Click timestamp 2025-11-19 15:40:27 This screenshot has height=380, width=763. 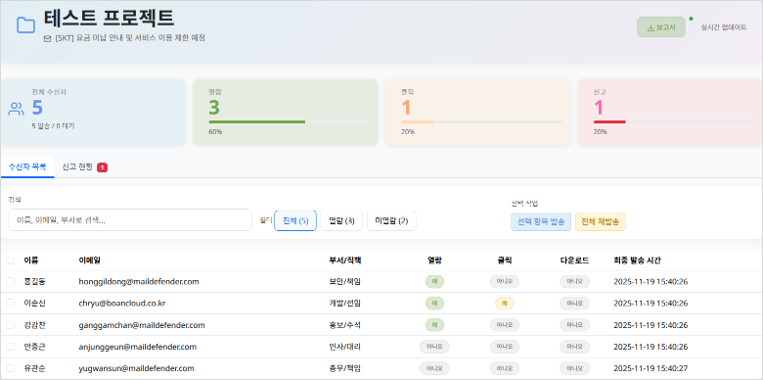click(651, 368)
